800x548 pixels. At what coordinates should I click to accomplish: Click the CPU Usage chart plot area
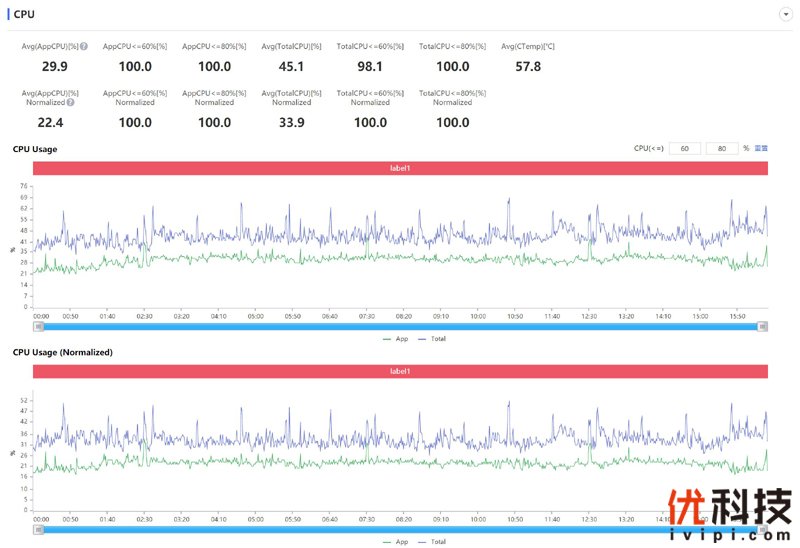[400, 250]
